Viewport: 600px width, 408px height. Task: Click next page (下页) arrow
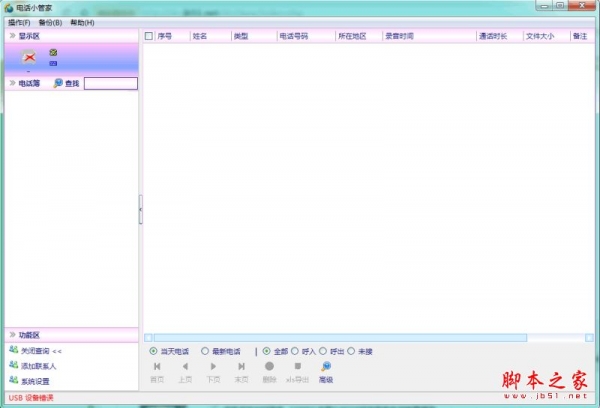[213, 367]
